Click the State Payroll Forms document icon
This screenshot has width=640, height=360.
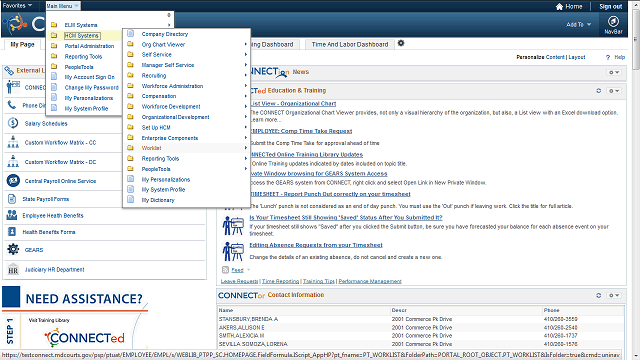click(12, 199)
